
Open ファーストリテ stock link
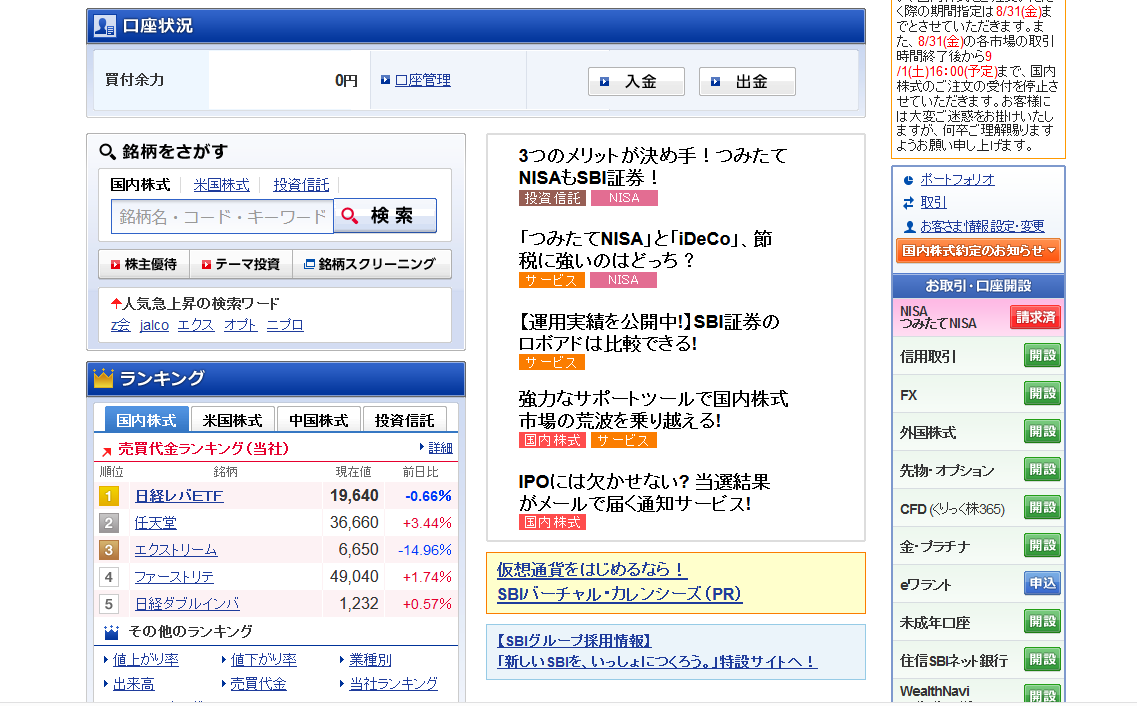tap(174, 577)
